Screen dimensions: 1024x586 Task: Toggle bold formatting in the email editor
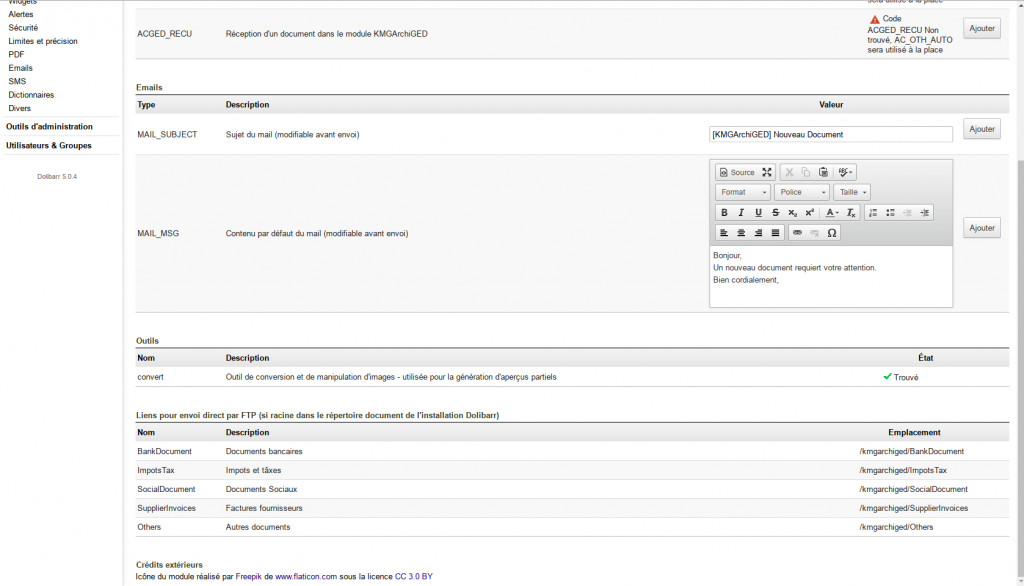pos(724,212)
